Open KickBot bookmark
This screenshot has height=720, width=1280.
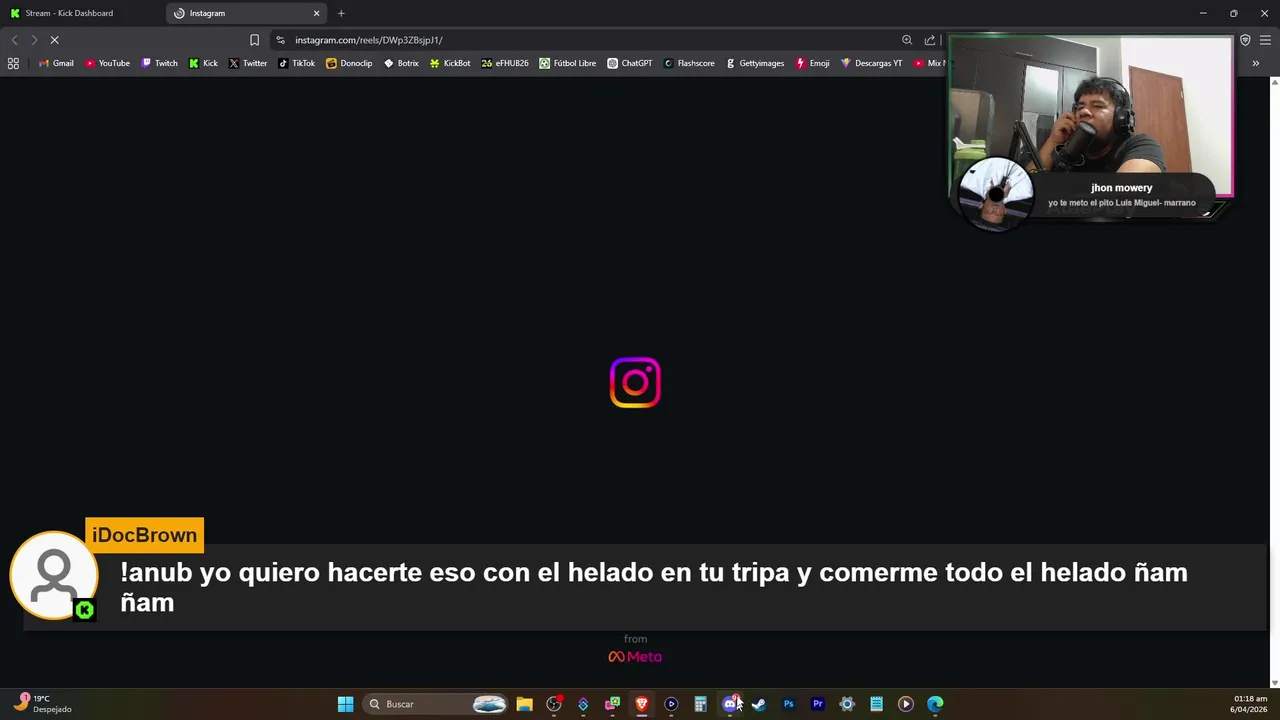coord(450,63)
